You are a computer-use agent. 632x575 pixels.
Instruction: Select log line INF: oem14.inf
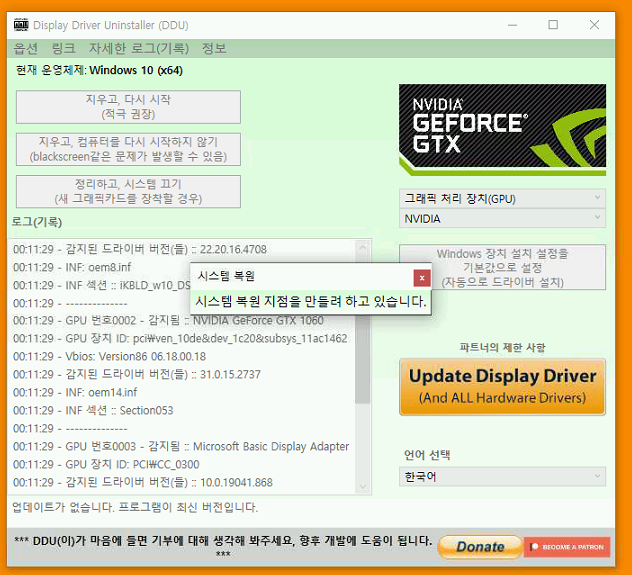(x=75, y=392)
